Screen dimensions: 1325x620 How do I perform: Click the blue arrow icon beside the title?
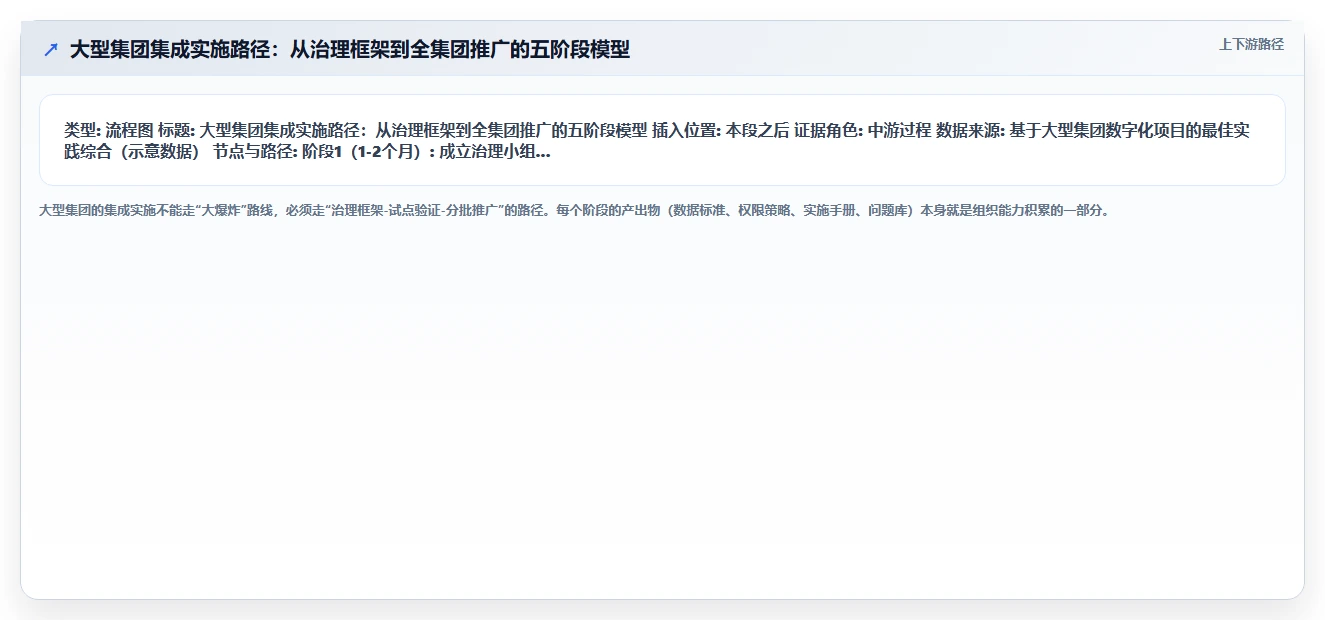click(x=51, y=49)
